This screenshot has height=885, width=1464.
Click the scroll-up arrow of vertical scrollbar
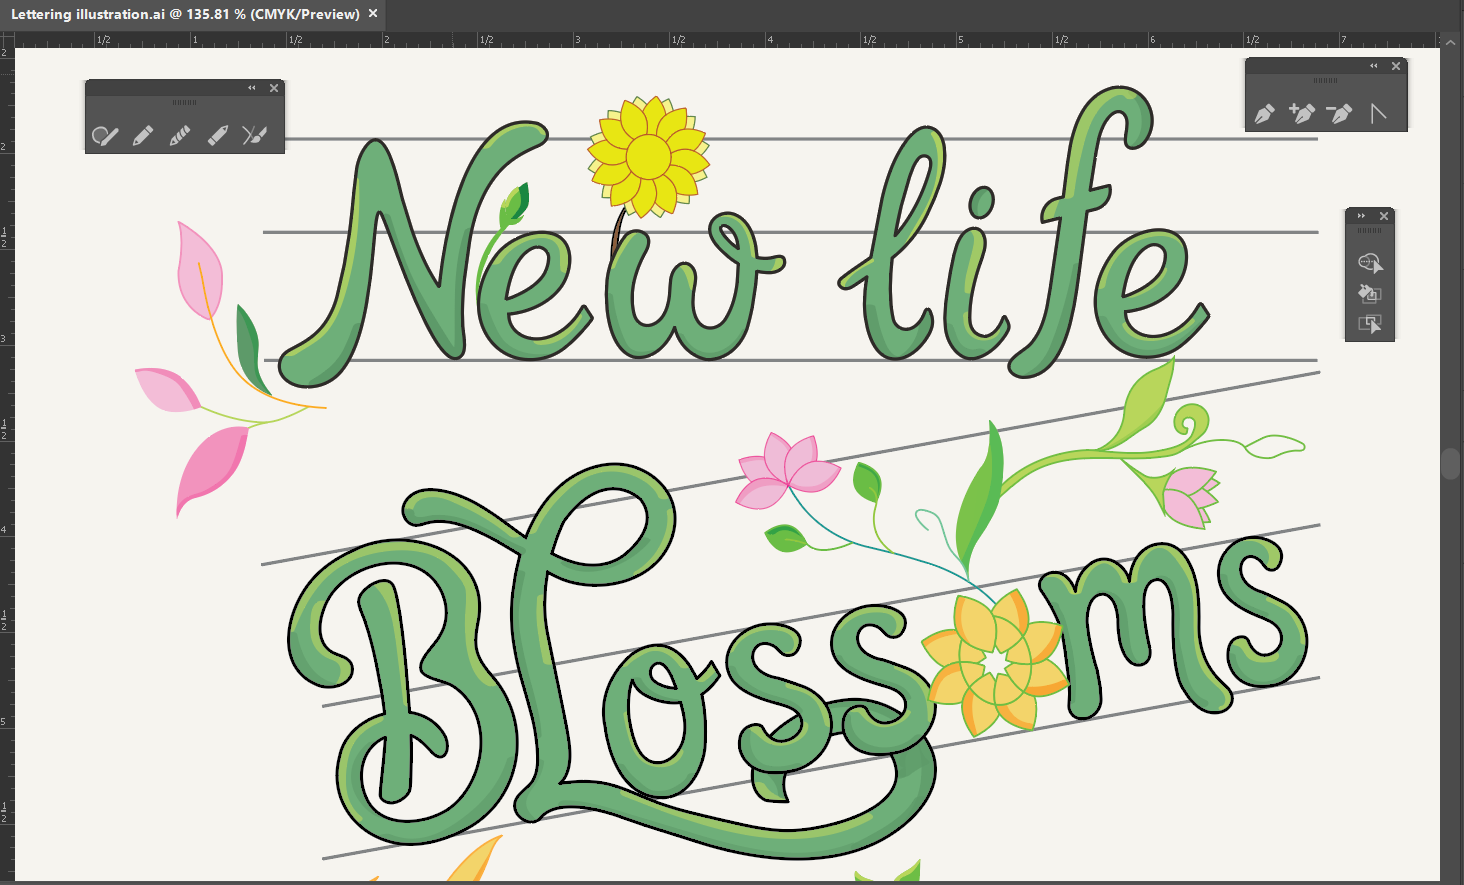coord(1452,41)
